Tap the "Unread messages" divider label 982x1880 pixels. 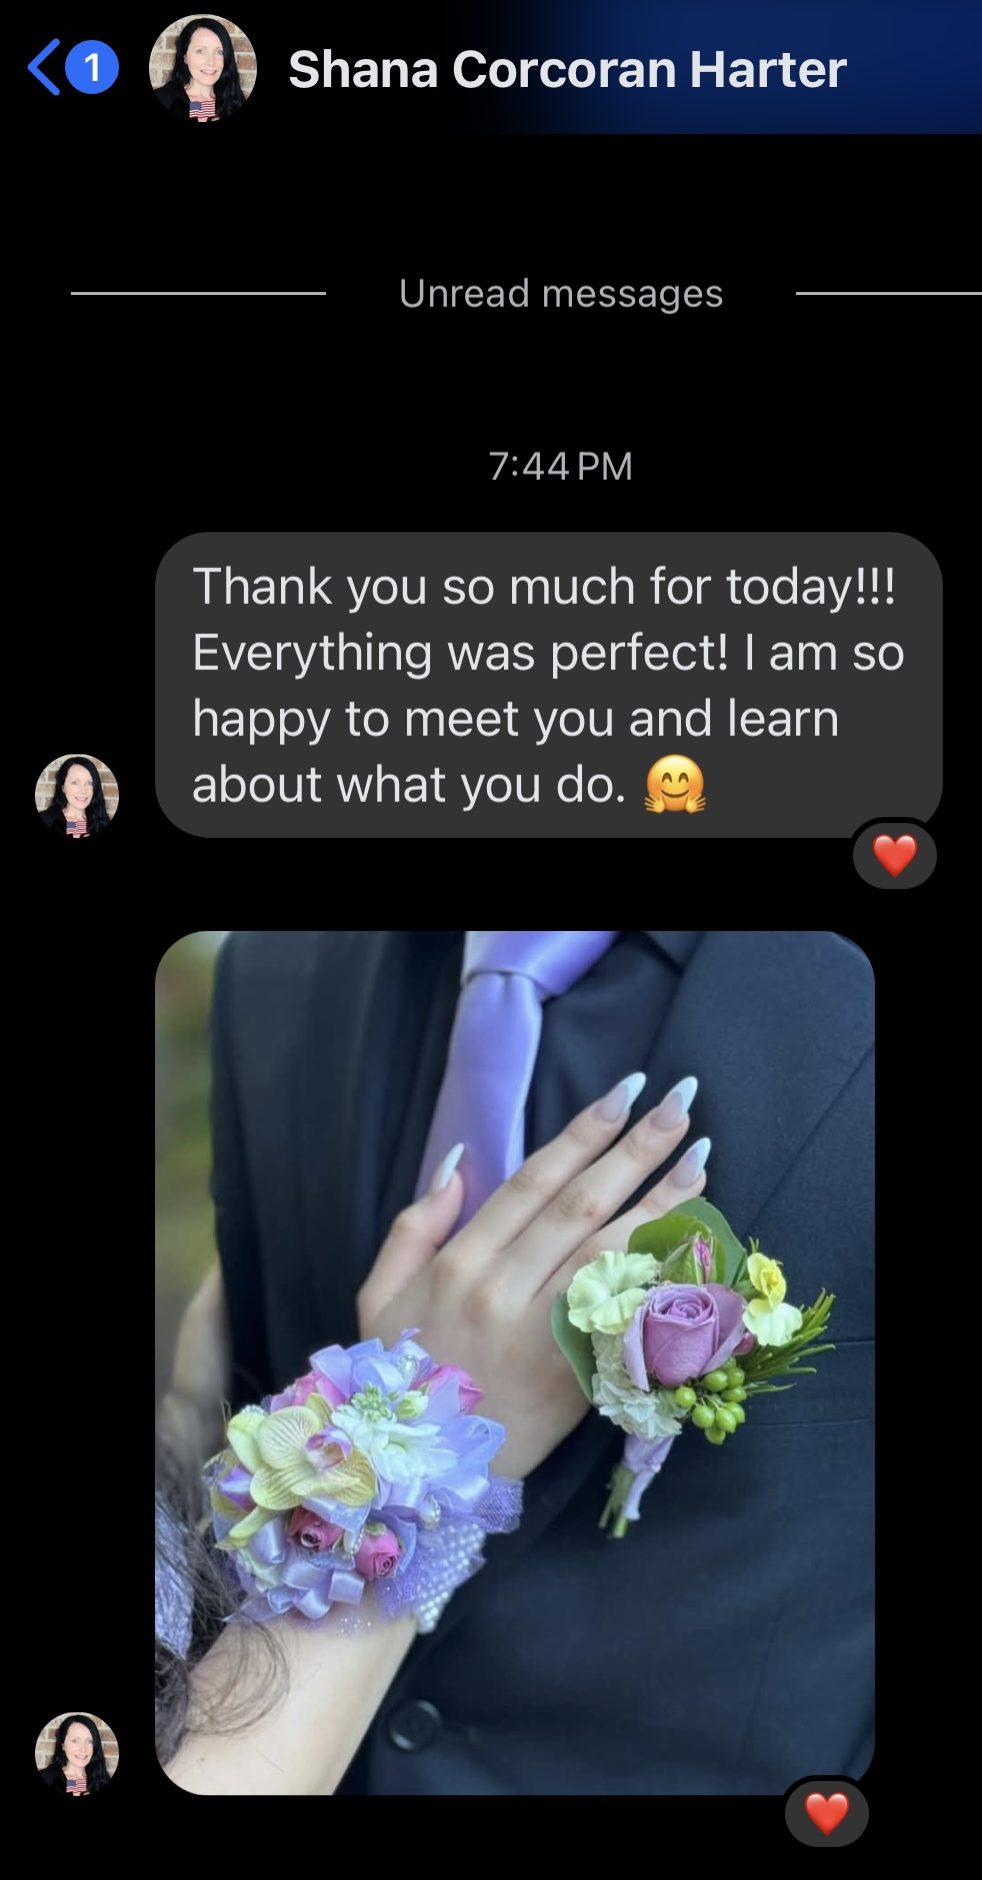[561, 293]
